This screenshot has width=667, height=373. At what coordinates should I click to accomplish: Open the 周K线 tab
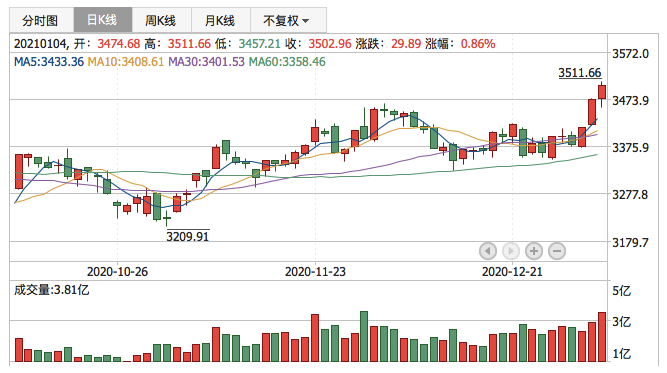(162, 20)
